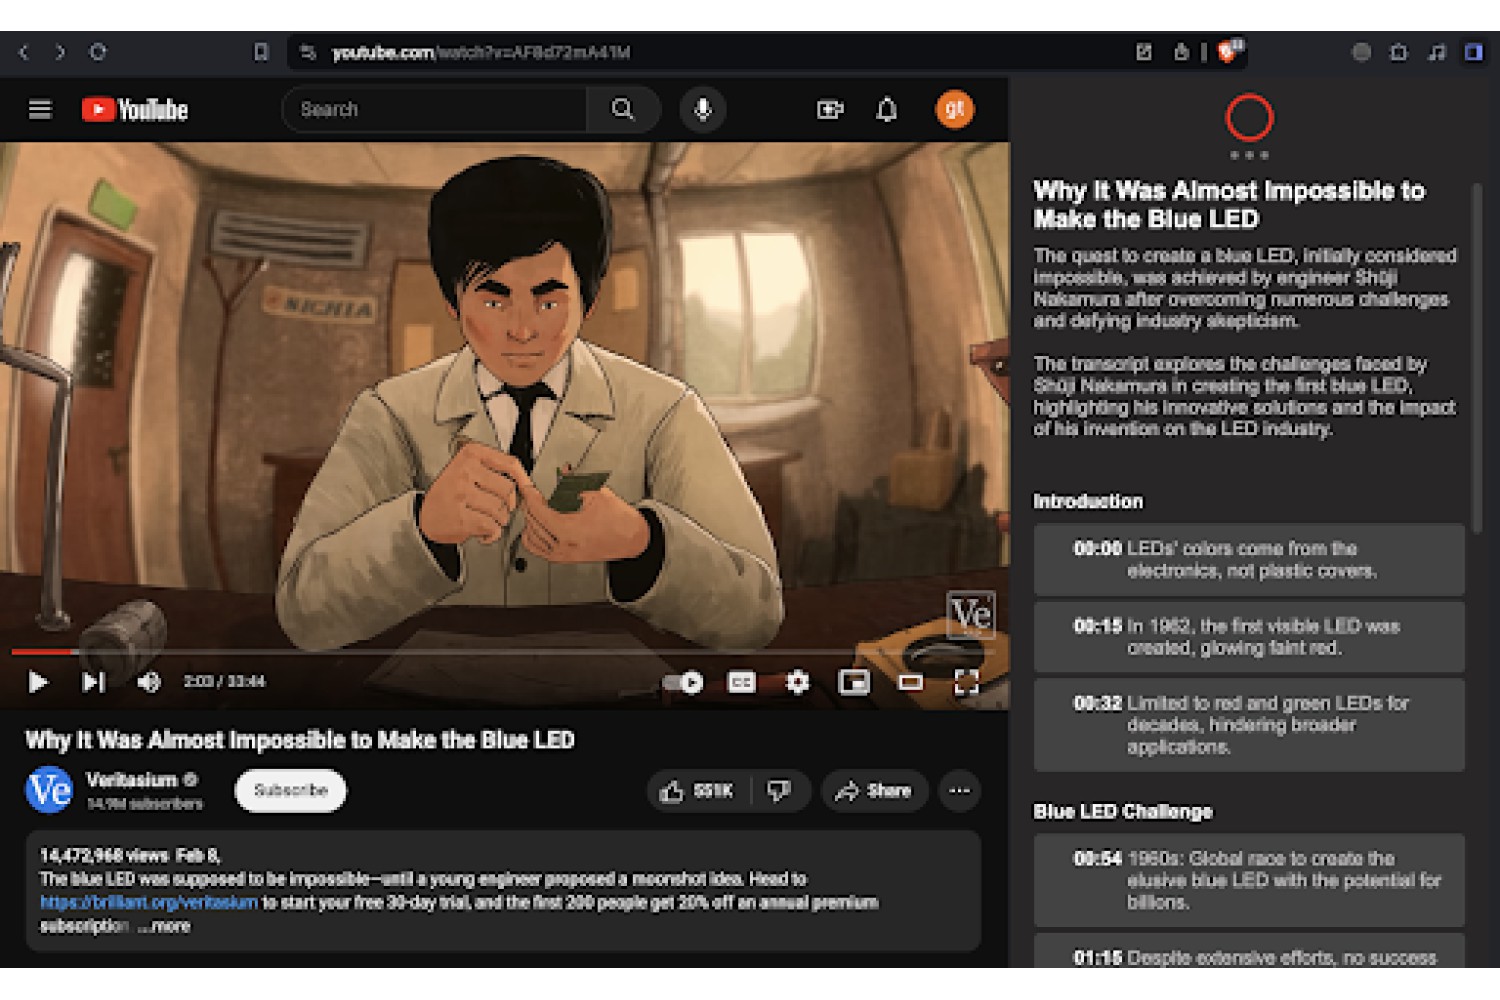Click the sidebar summary title text
Screen dimensions: 1500x1000
(1229, 204)
